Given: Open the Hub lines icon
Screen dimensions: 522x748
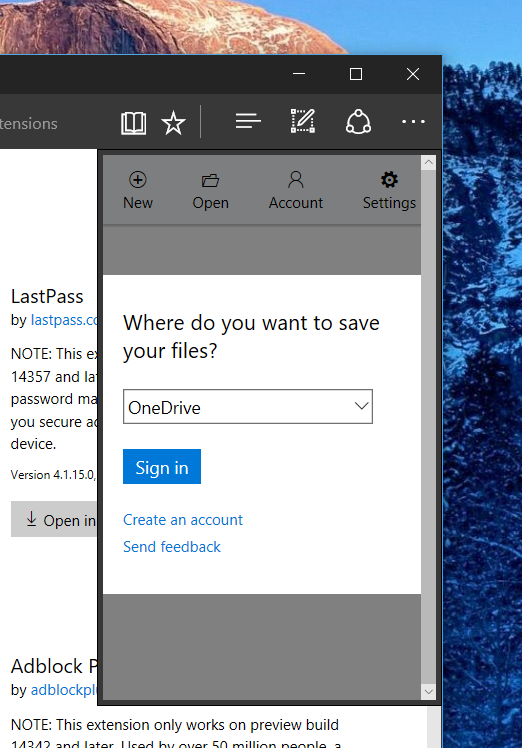Looking at the screenshot, I should tap(248, 121).
